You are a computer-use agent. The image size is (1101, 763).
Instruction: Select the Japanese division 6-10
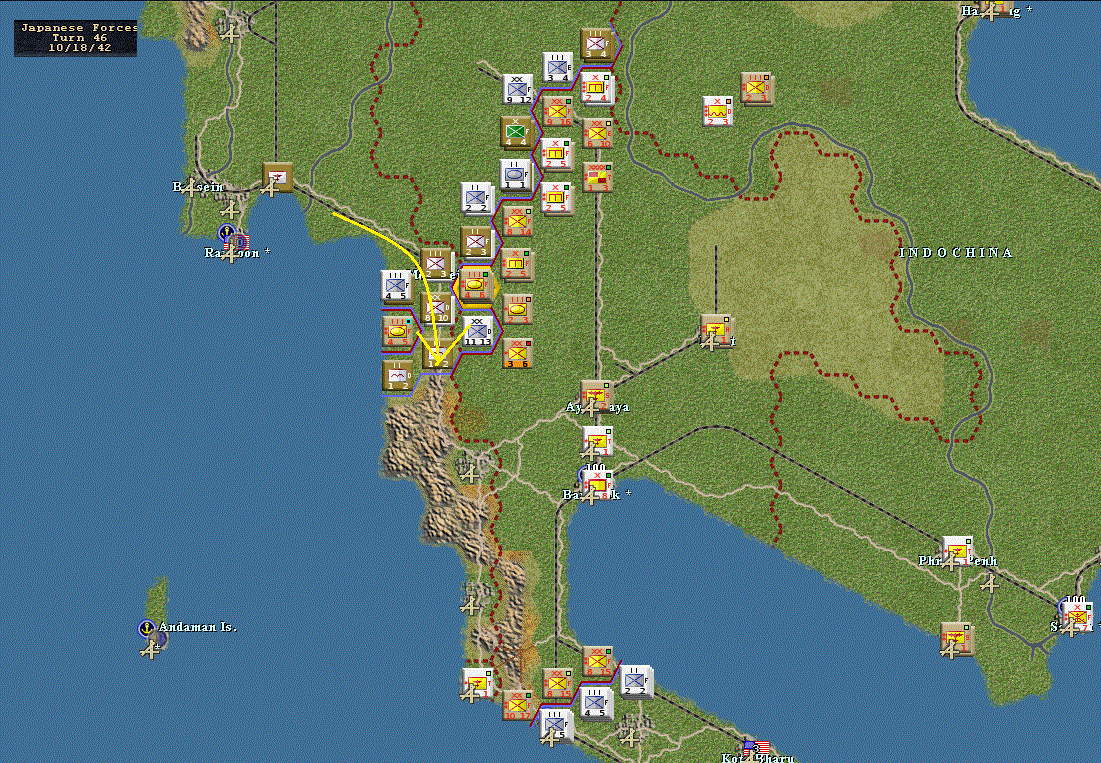[x=597, y=133]
